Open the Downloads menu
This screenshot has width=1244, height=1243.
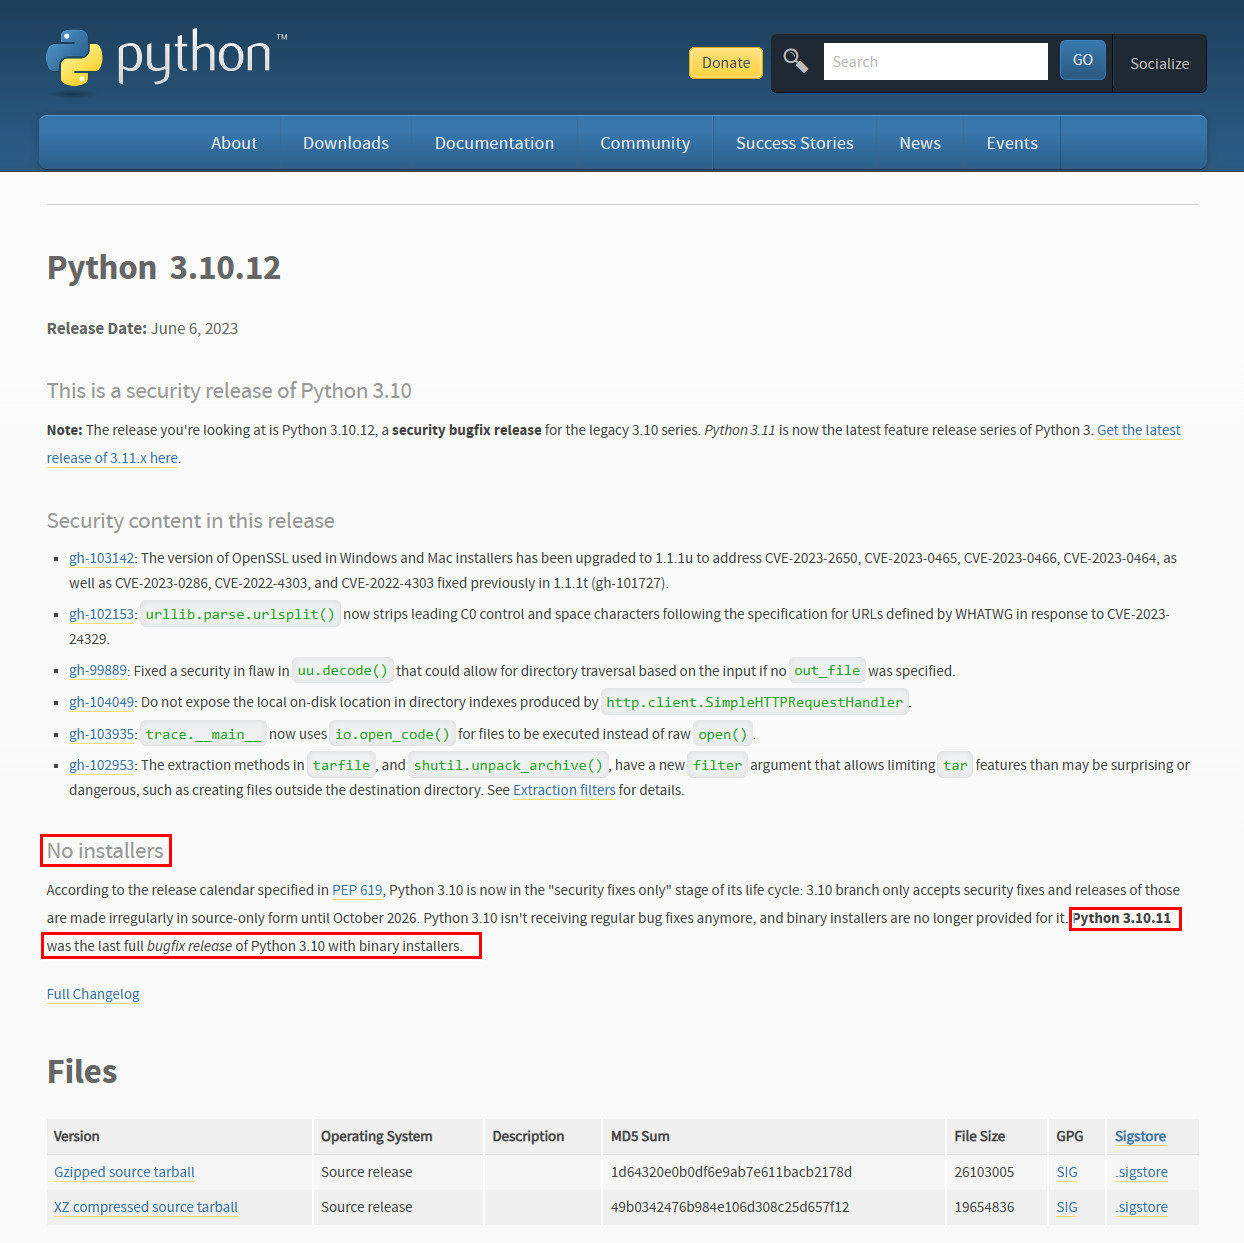point(345,142)
